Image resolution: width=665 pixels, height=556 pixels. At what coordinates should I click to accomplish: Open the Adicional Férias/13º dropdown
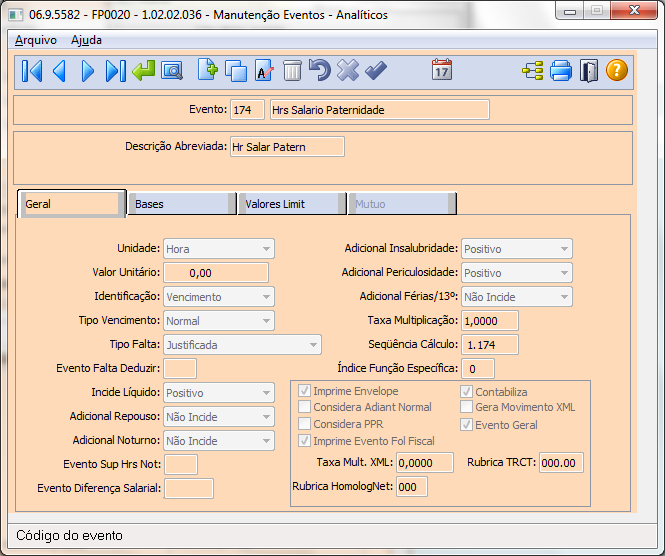517,296
